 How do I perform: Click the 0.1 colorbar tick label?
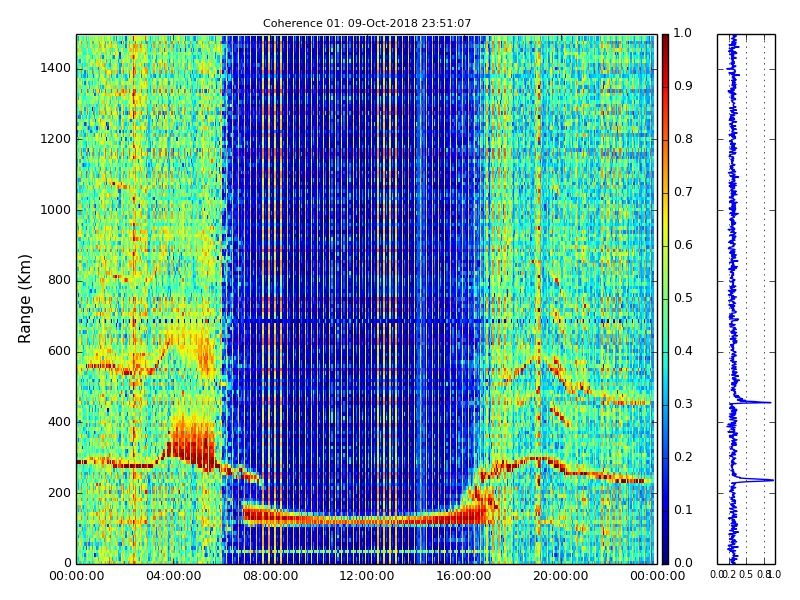[683, 510]
